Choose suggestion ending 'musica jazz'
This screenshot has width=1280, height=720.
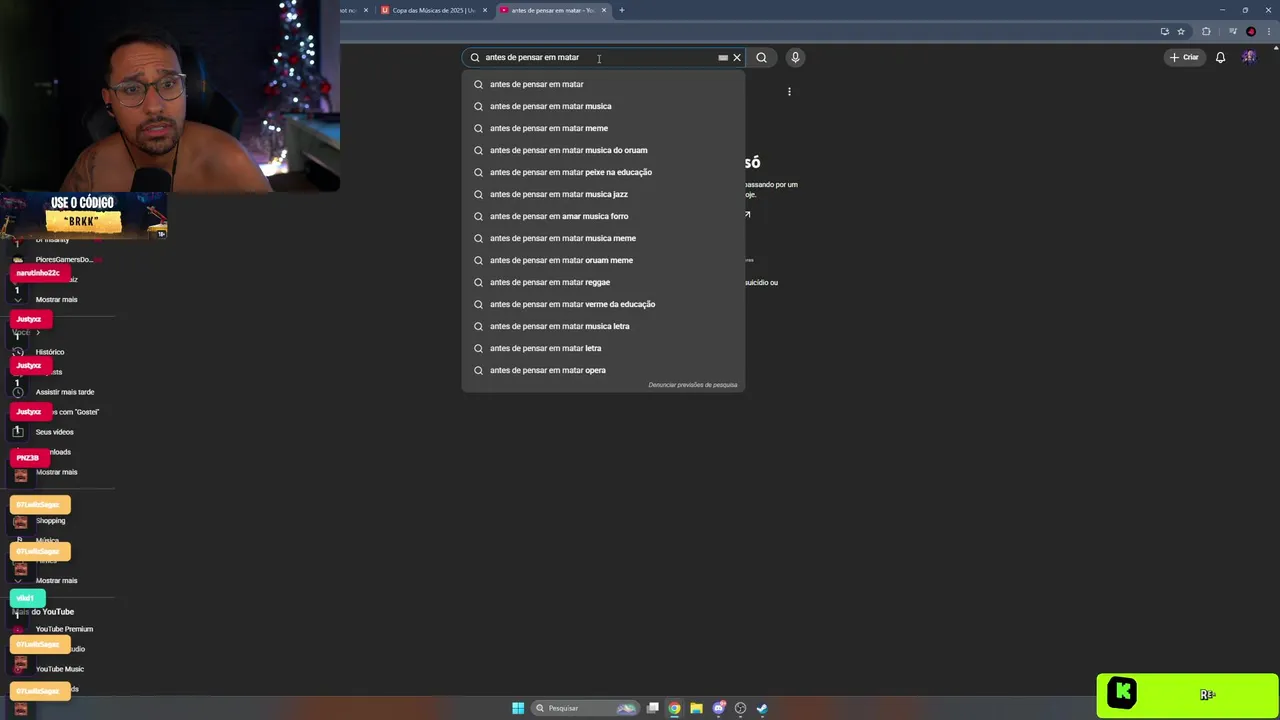603,194
